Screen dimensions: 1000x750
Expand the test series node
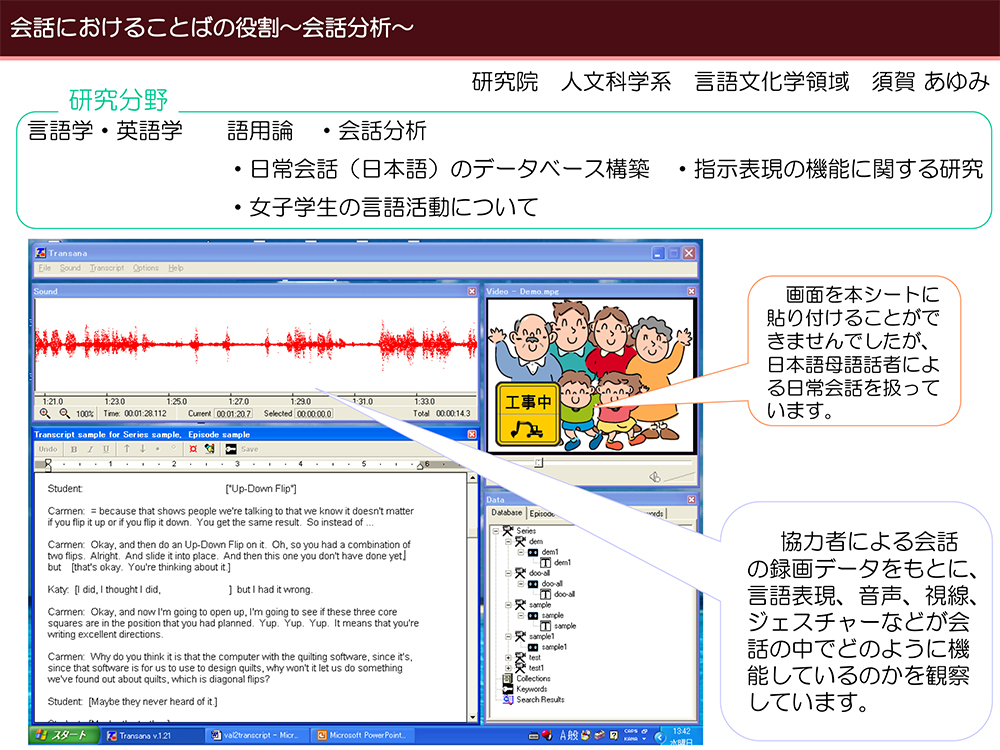(508, 658)
